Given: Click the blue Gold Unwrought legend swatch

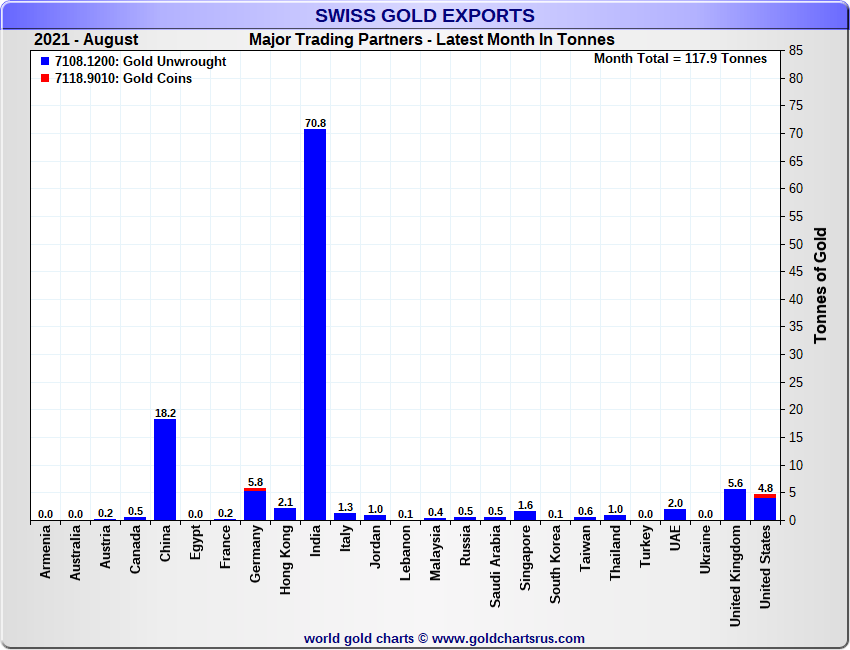Looking at the screenshot, I should tap(45, 61).
